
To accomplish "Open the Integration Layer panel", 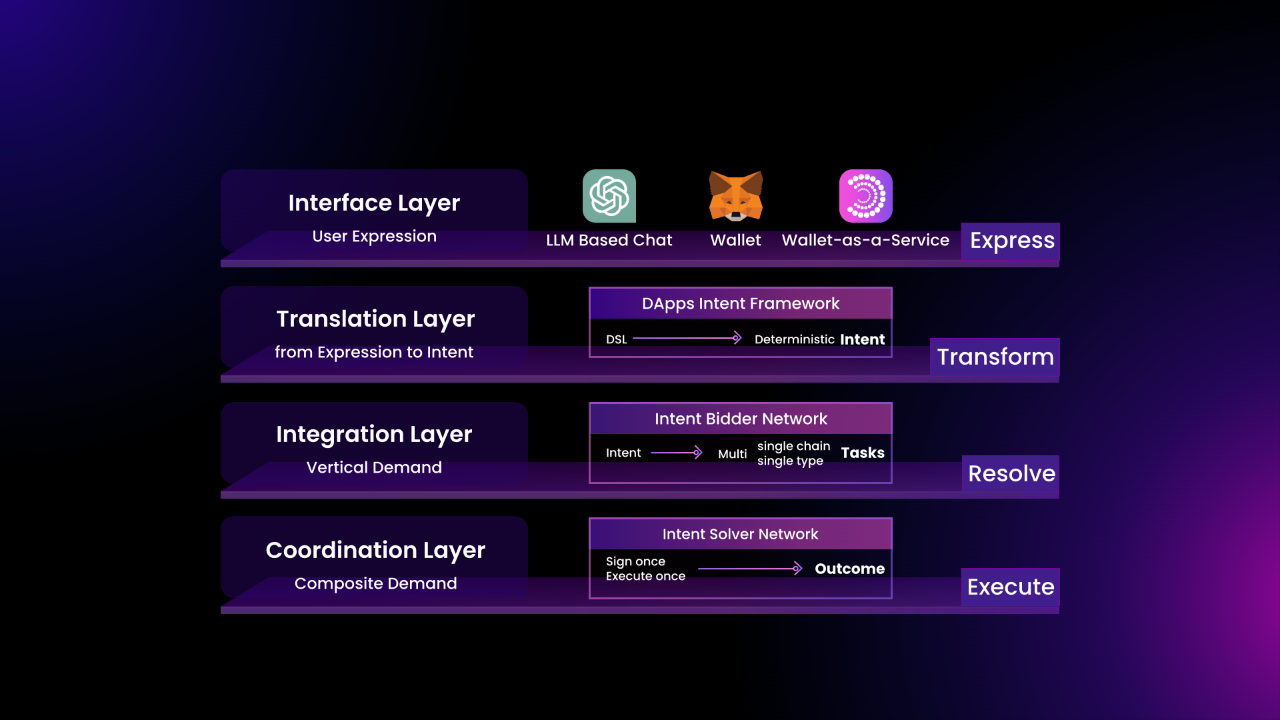I will [x=374, y=443].
